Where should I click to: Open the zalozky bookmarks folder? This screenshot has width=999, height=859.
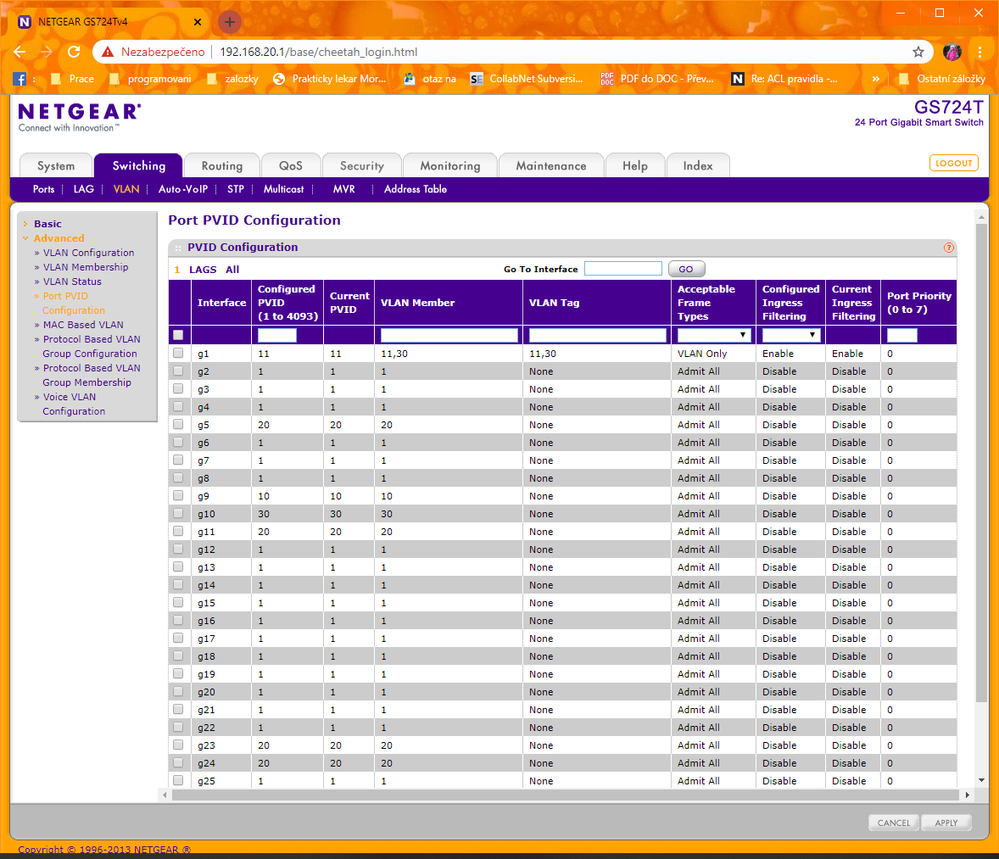tap(233, 79)
